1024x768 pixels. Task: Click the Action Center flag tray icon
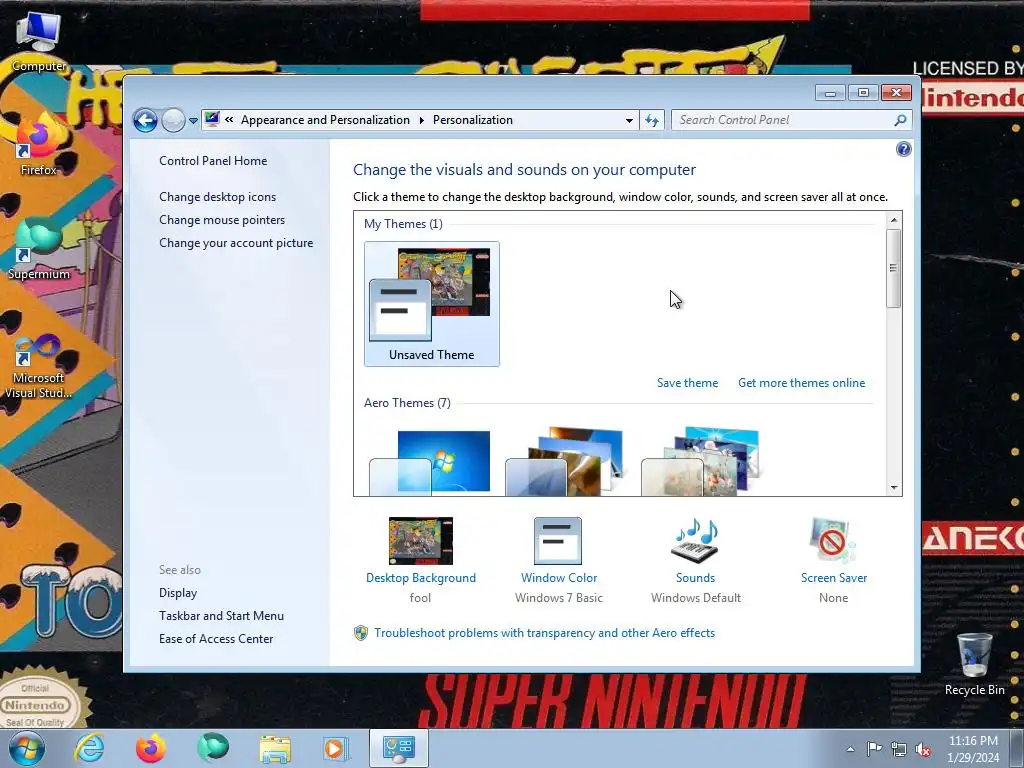tap(874, 748)
